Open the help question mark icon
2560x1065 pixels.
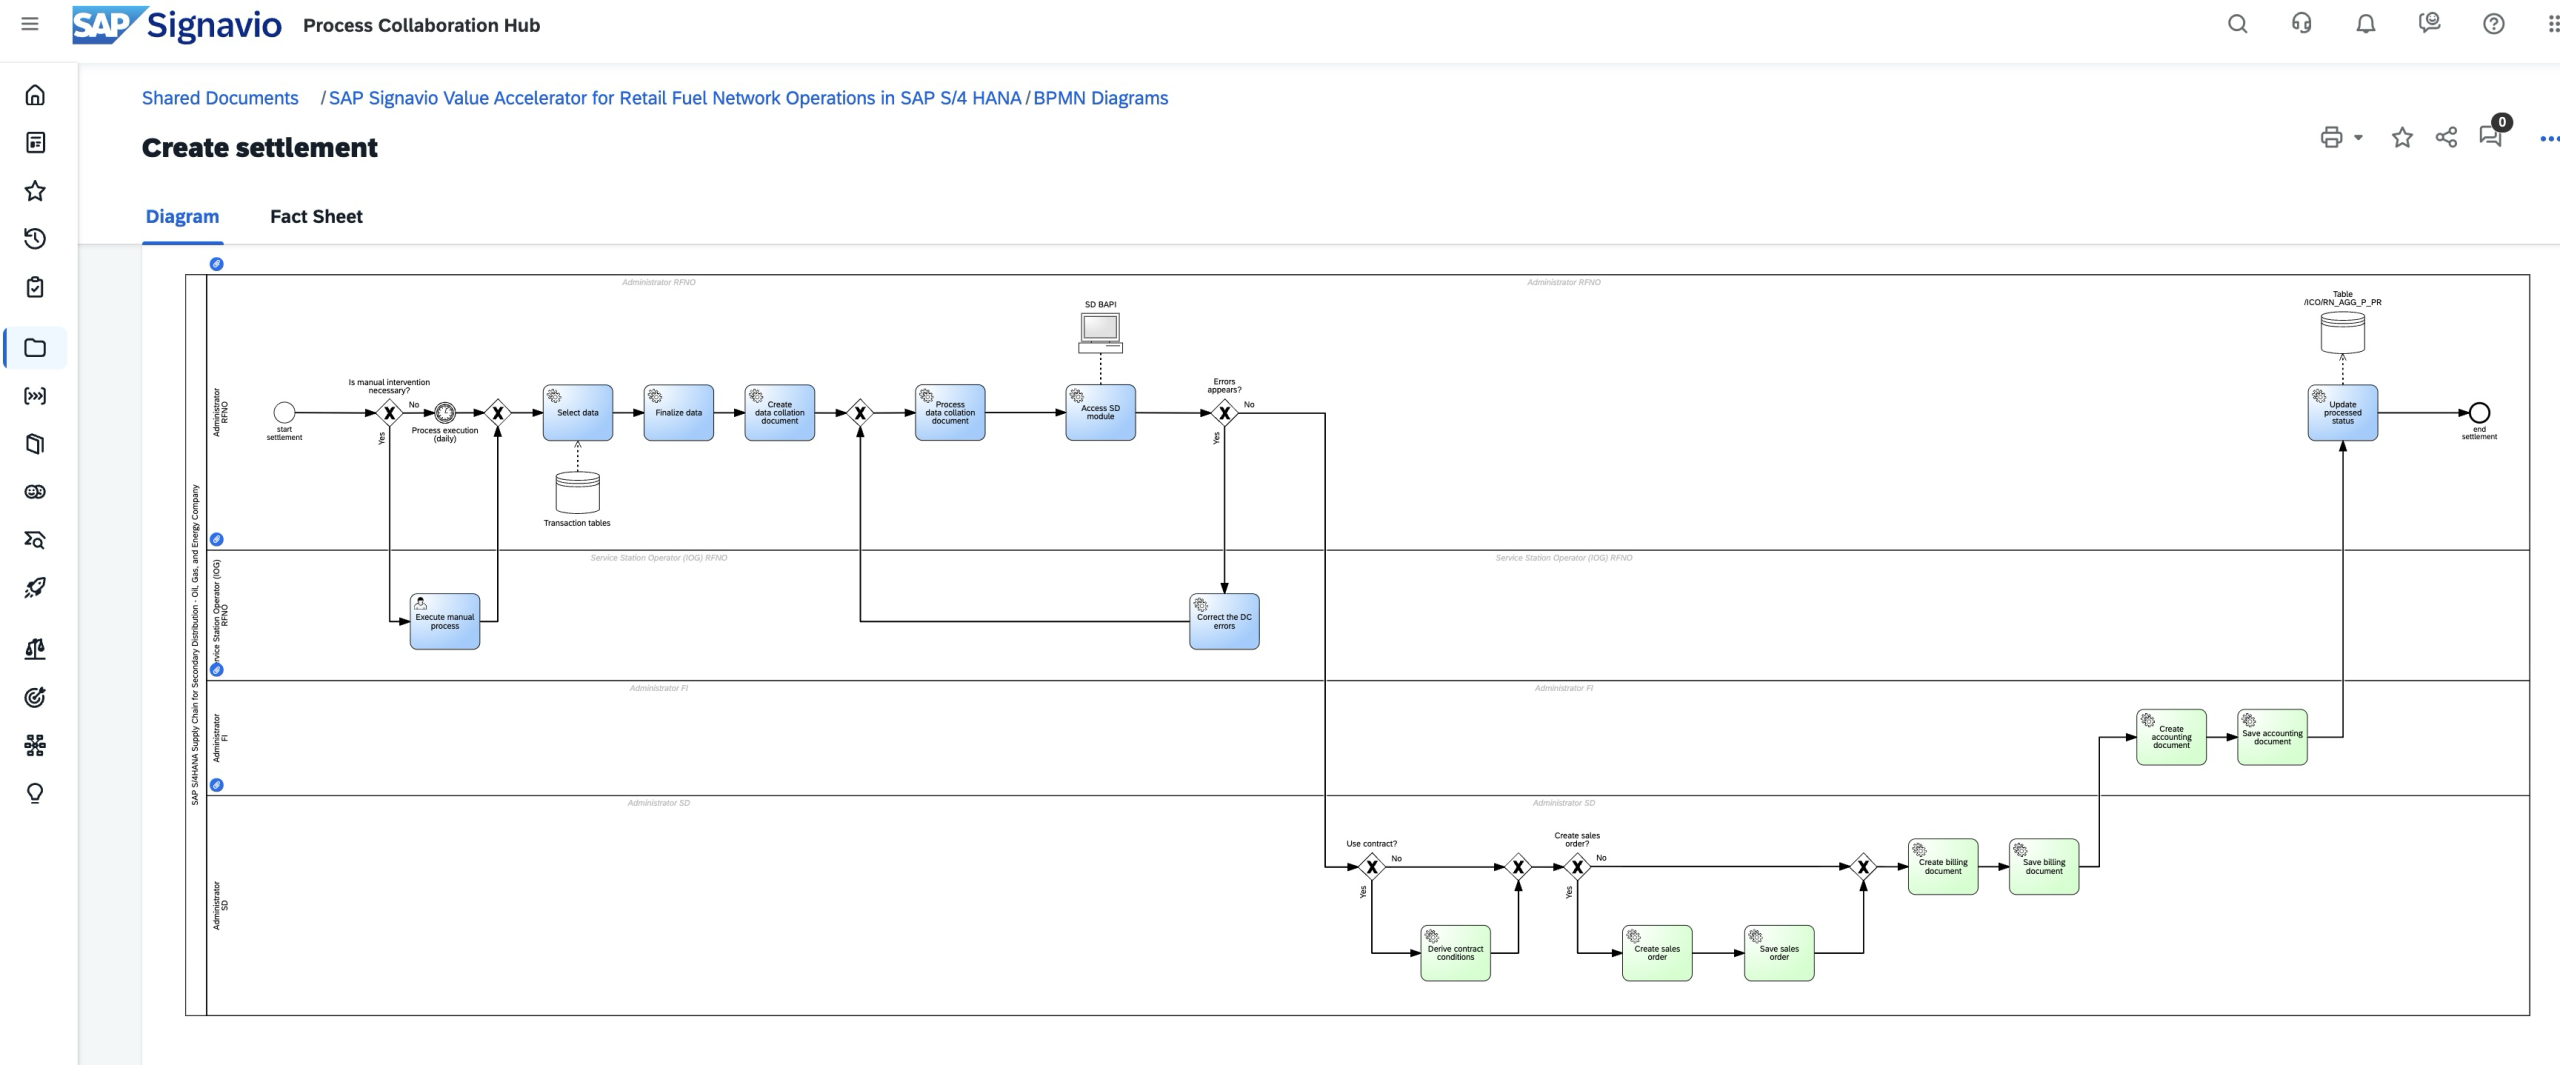click(x=2493, y=24)
